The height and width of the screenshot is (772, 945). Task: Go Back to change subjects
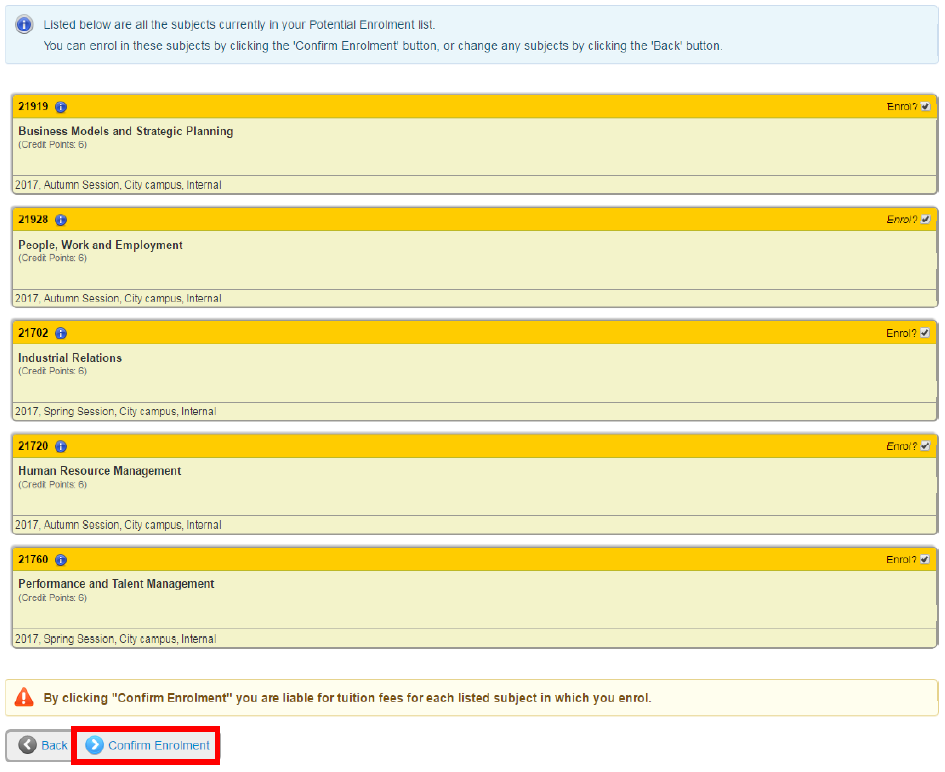click(x=42, y=745)
